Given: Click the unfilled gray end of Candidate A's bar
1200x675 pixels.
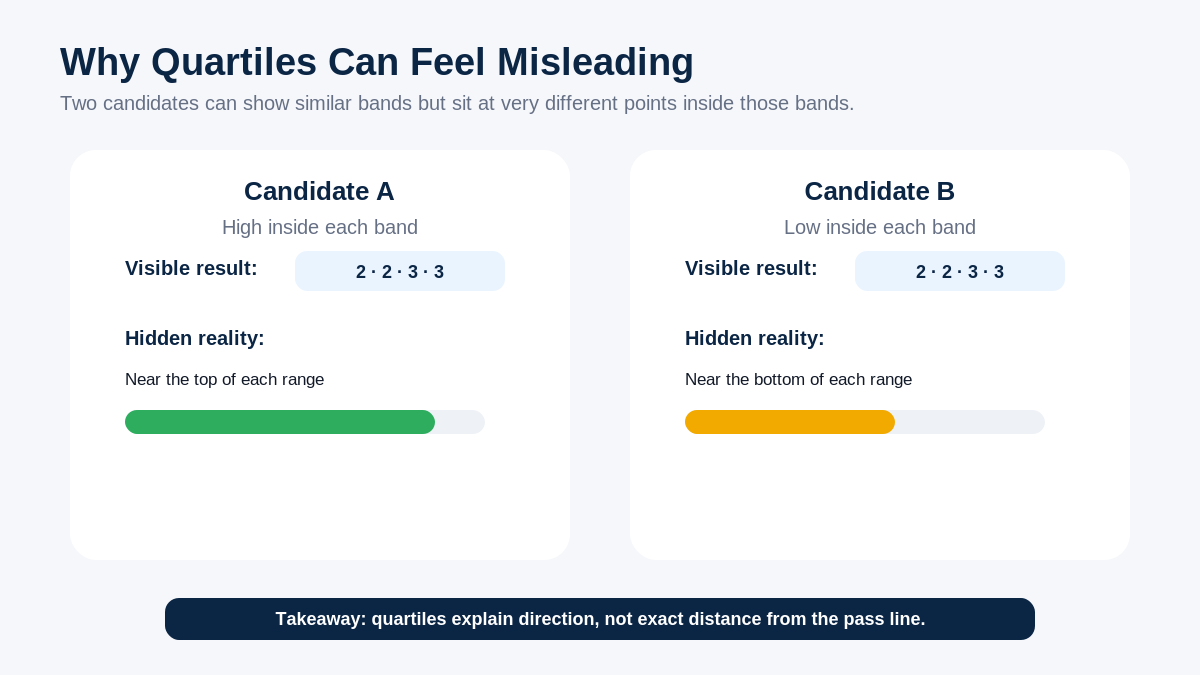Looking at the screenshot, I should [x=461, y=422].
